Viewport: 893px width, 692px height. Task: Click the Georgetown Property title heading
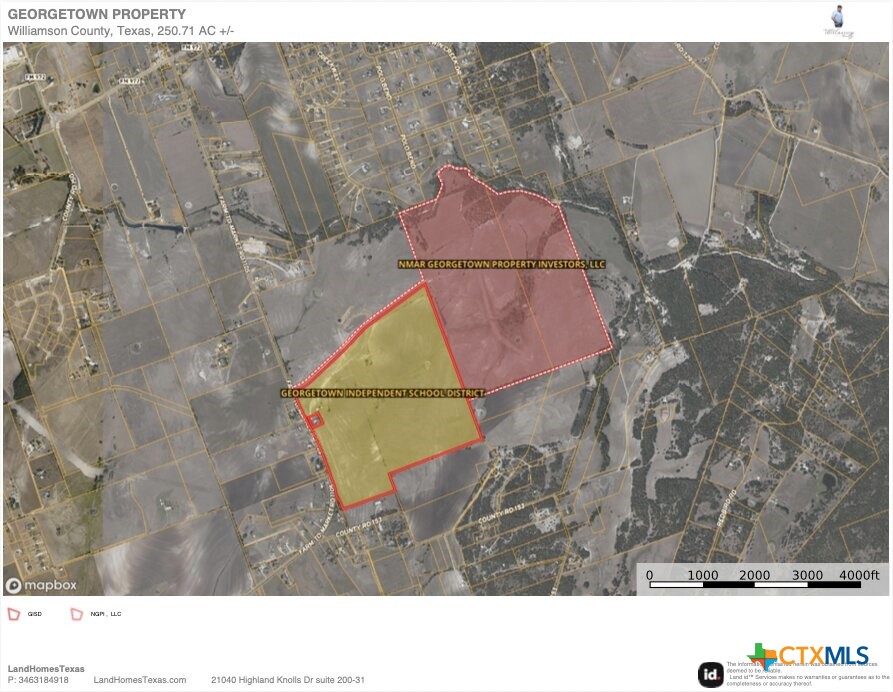tap(96, 14)
